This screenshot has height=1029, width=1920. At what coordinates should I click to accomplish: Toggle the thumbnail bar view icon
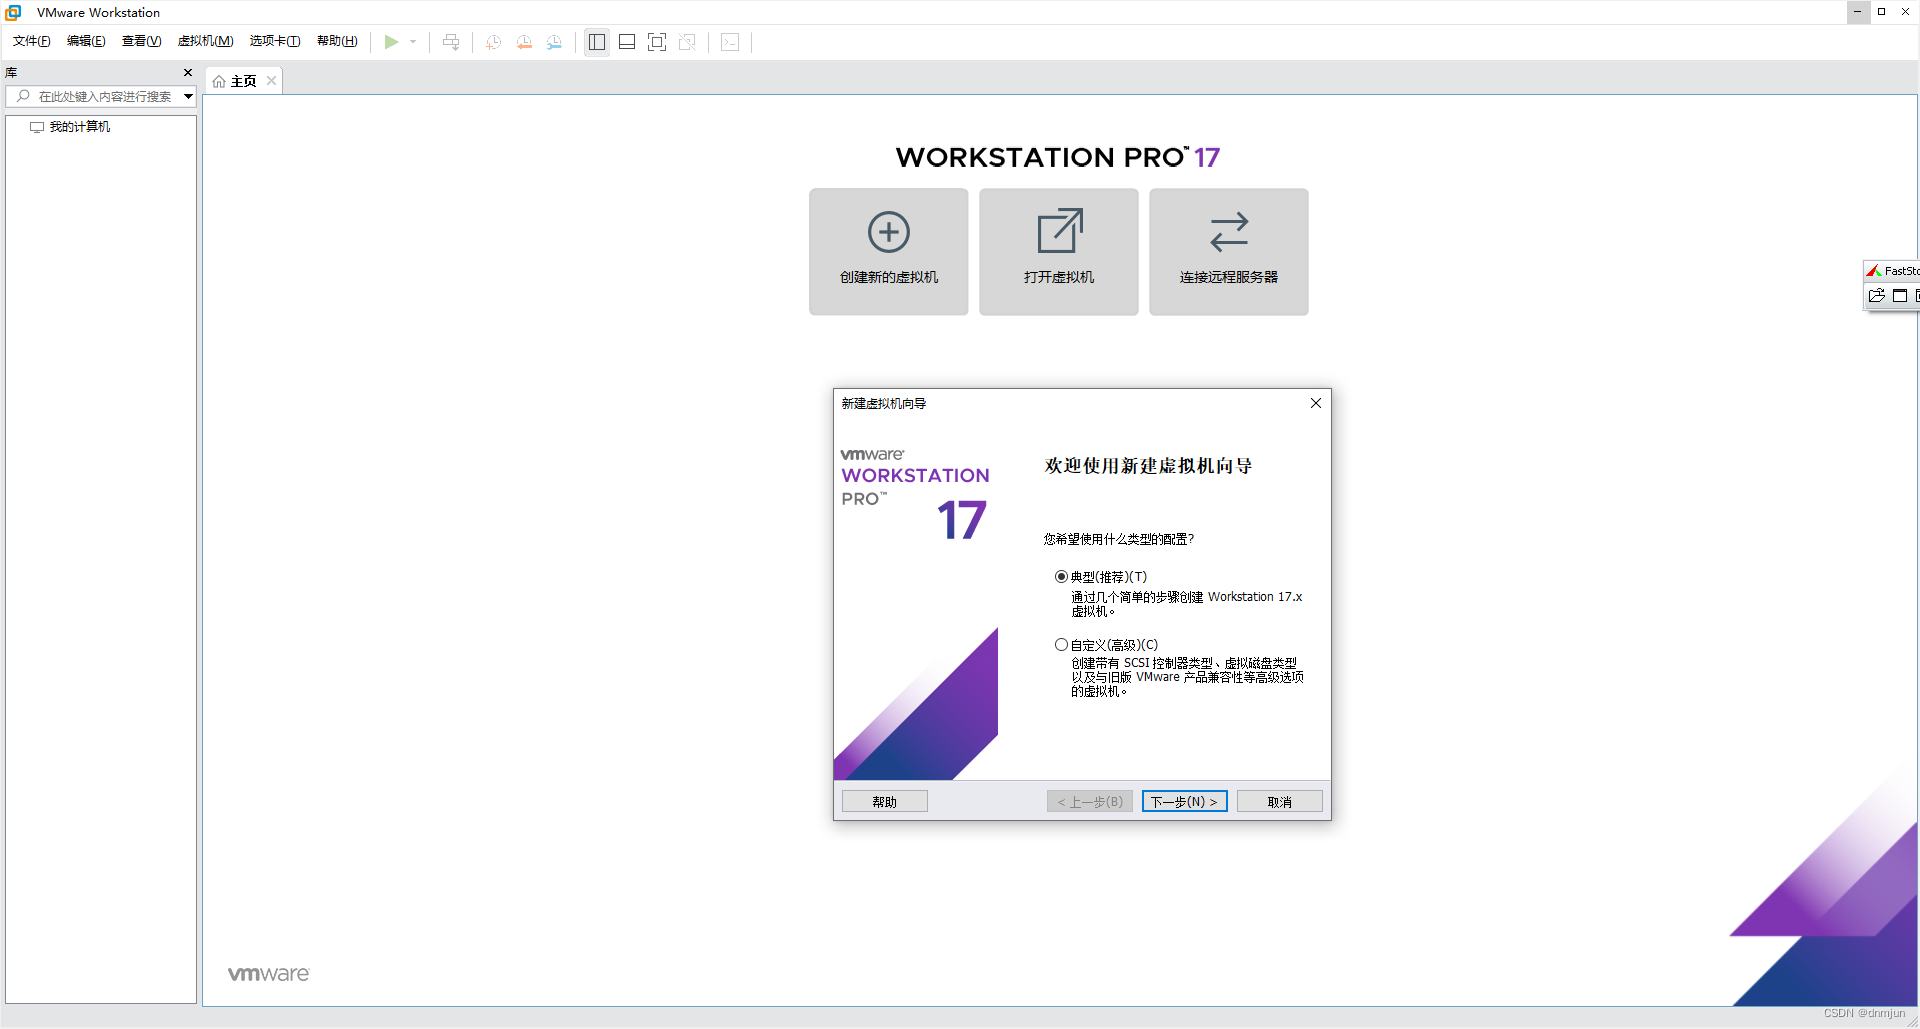click(627, 42)
